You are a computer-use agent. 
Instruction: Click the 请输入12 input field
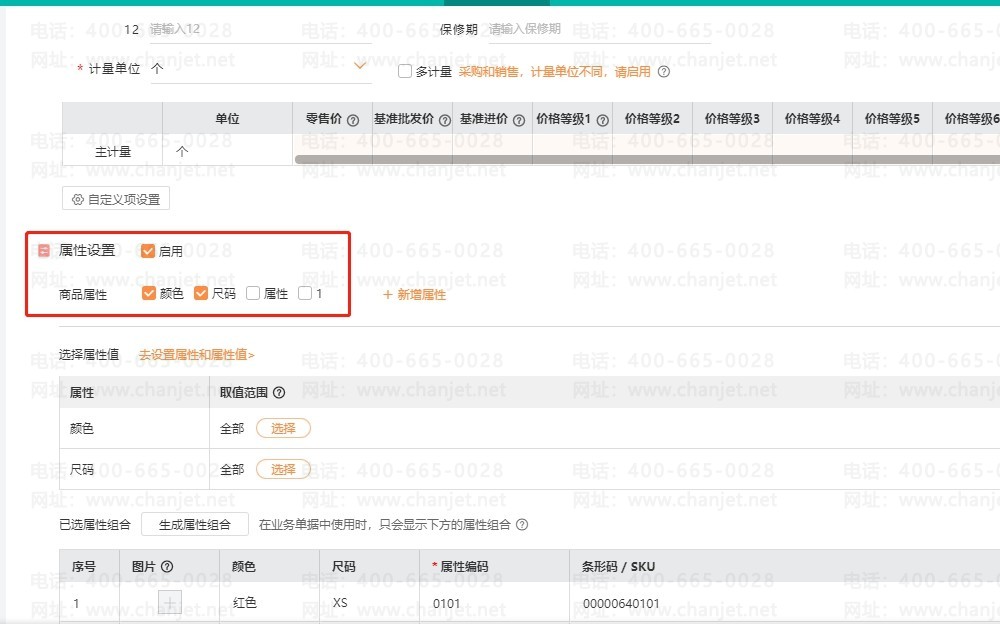(260, 29)
